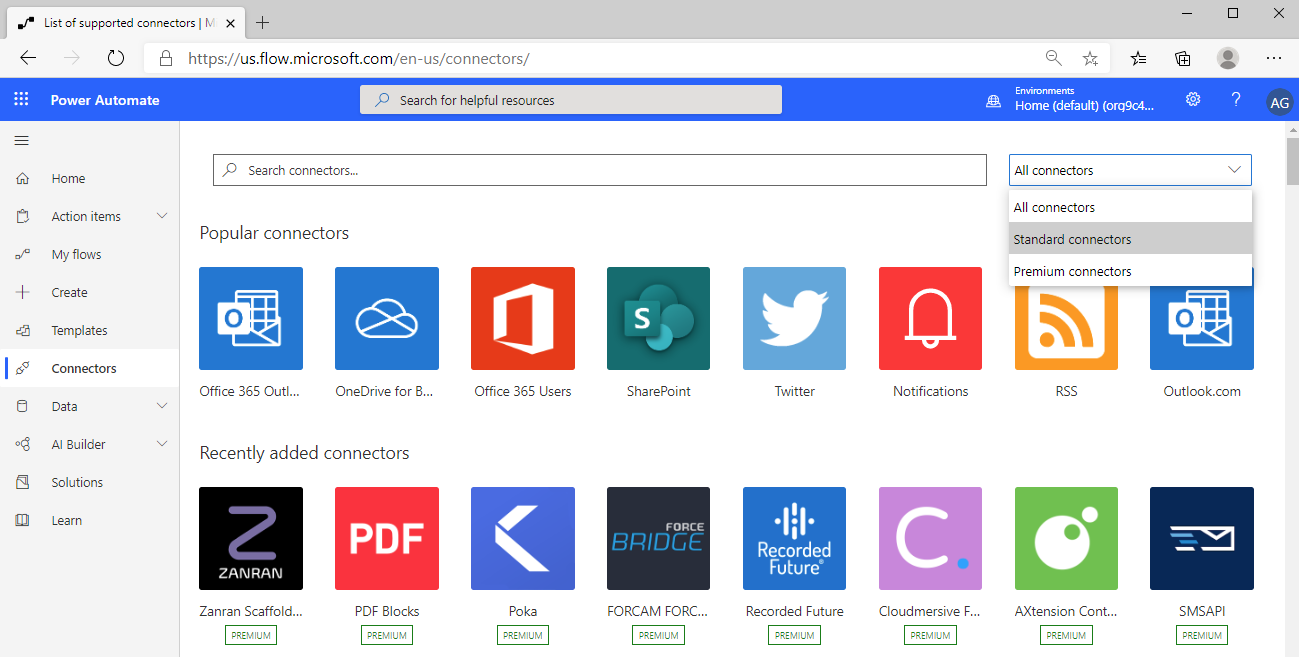1299x657 pixels.
Task: Open Solutions in the left navigation
Action: [x=90, y=482]
